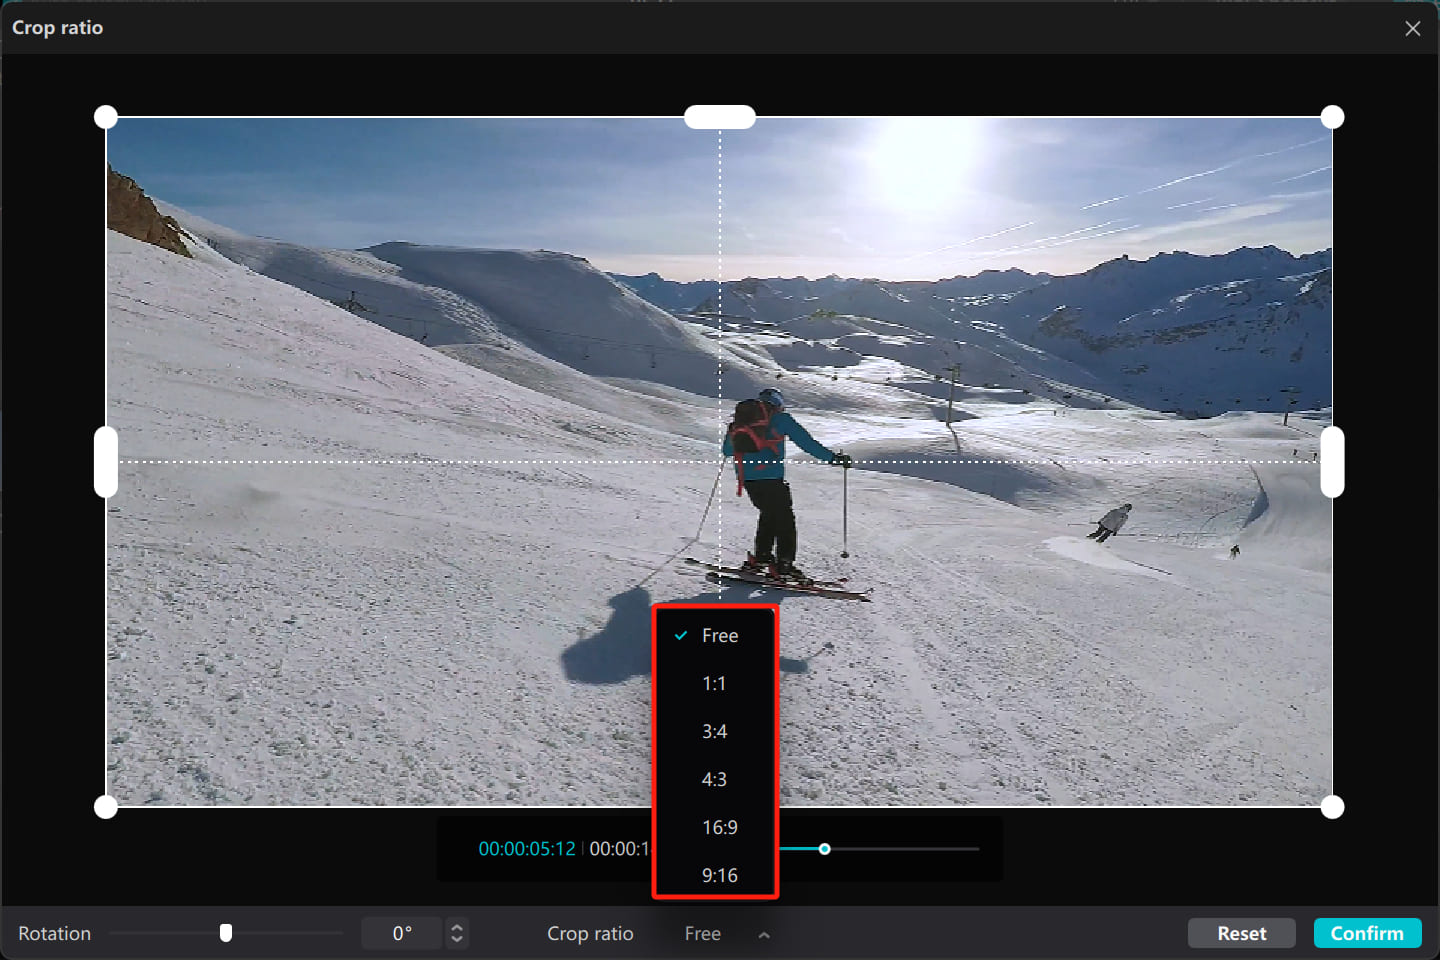Click the rotation degree input field
Screen dimensions: 1440x960
(402, 934)
